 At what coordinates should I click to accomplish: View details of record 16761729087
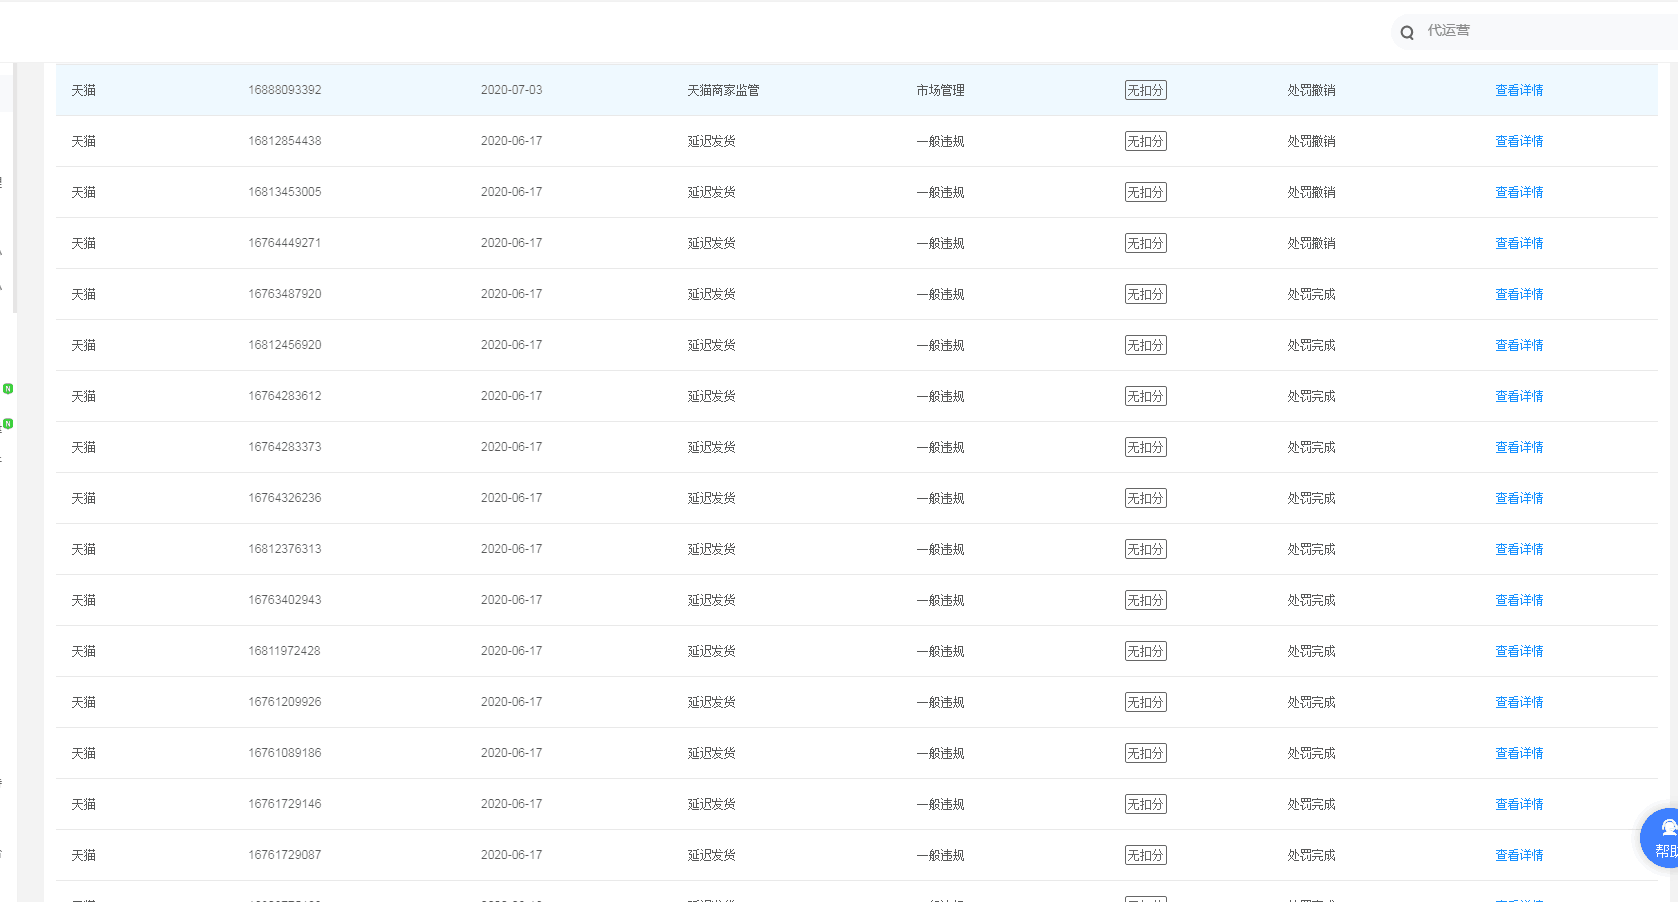coord(1519,855)
